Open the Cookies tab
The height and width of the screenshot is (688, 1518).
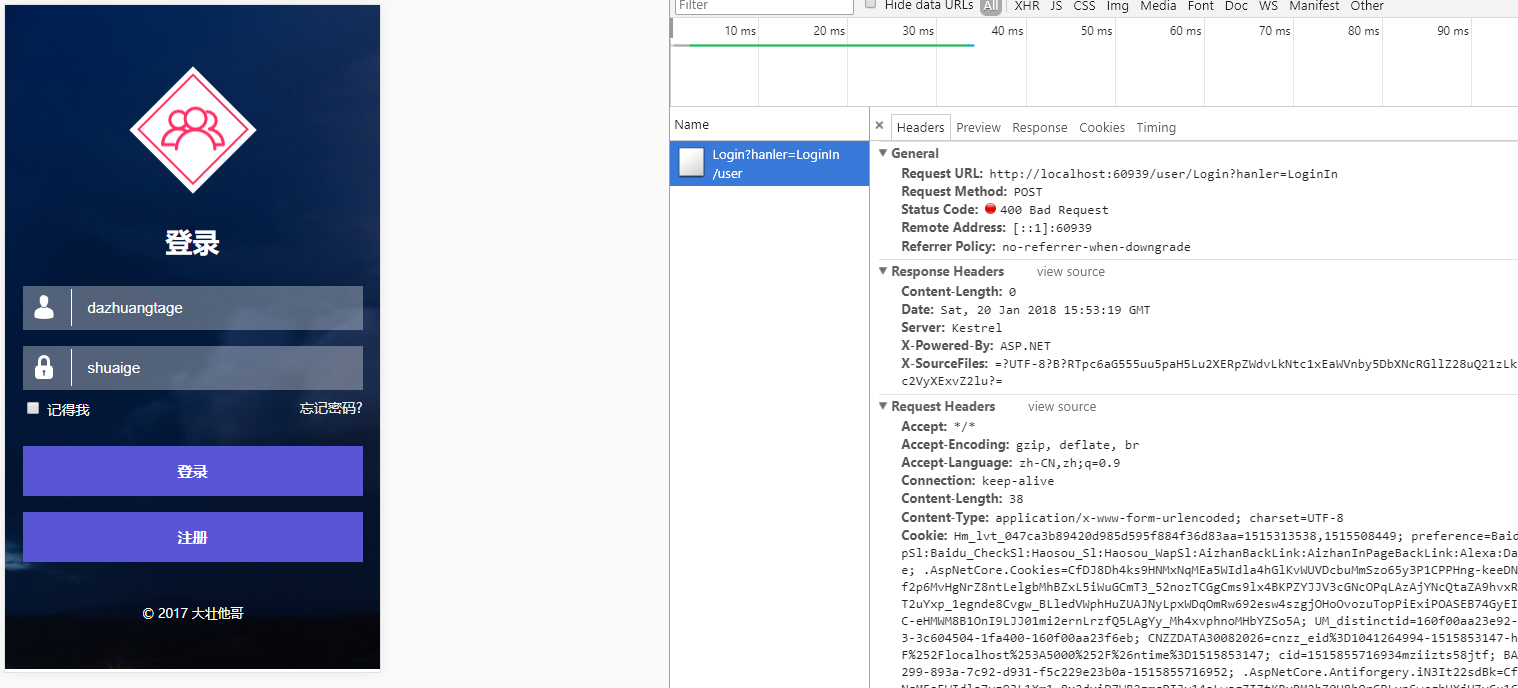[1102, 127]
